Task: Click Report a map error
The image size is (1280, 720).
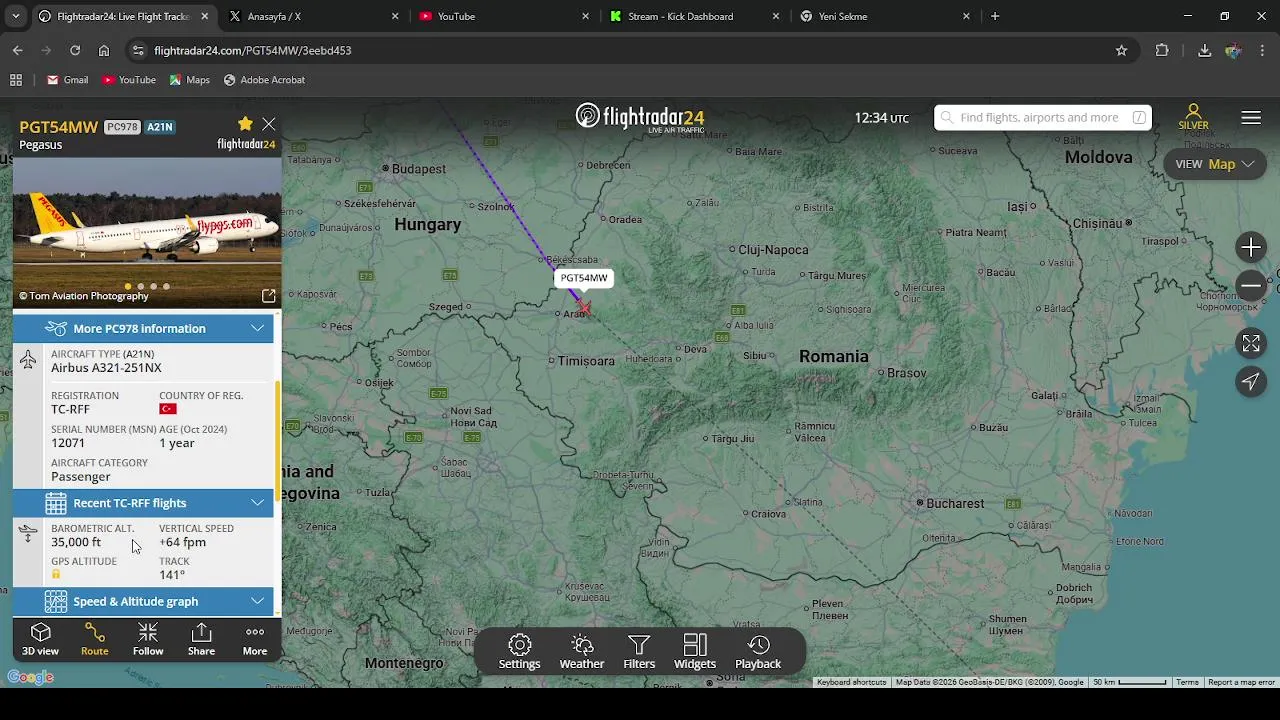Action: click(1241, 682)
